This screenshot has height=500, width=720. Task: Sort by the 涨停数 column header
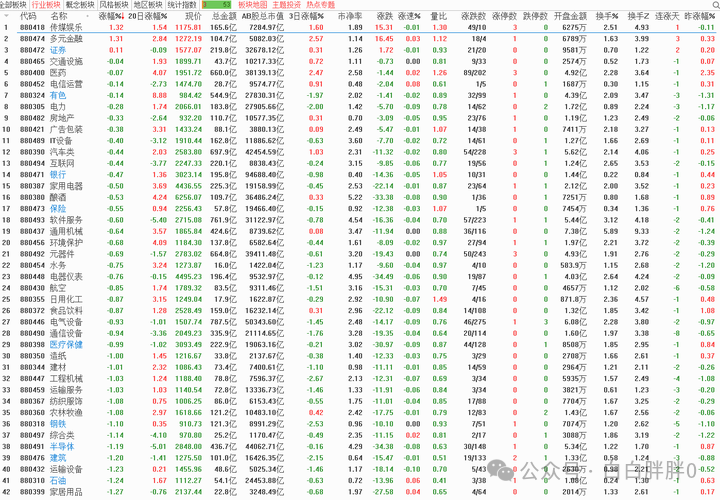(505, 16)
